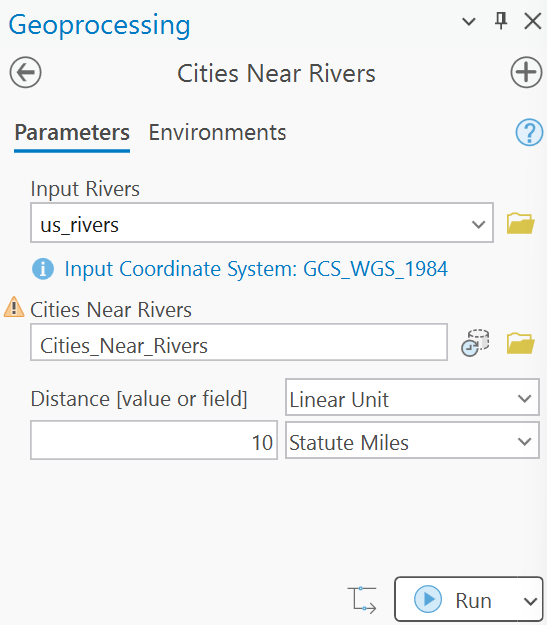
Task: Open Geoprocessing pane options chevron menu
Action: click(468, 22)
